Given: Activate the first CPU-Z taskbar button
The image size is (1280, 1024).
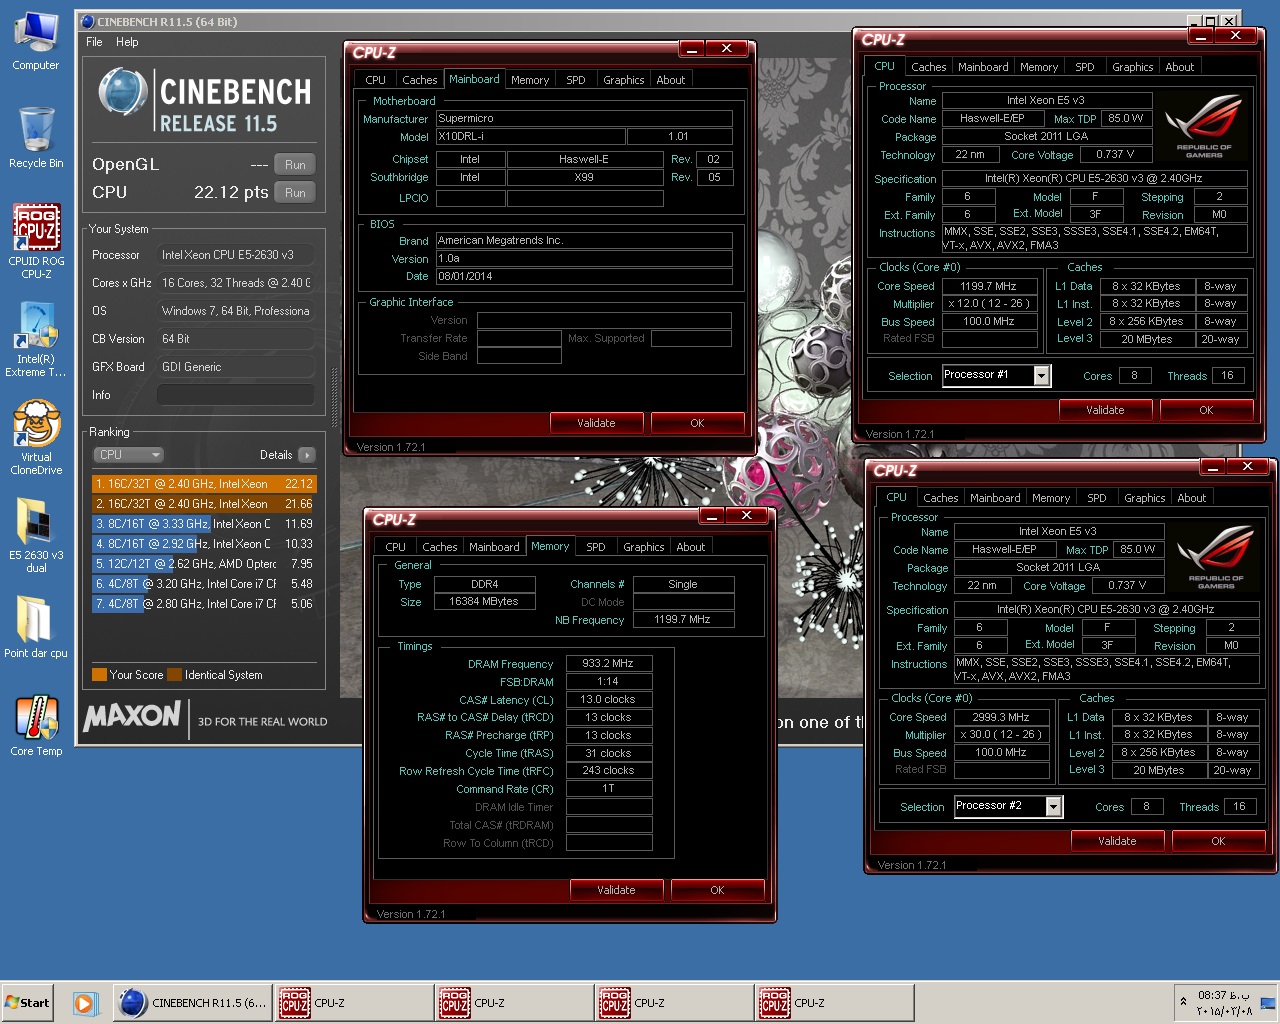Looking at the screenshot, I should click(x=353, y=1003).
